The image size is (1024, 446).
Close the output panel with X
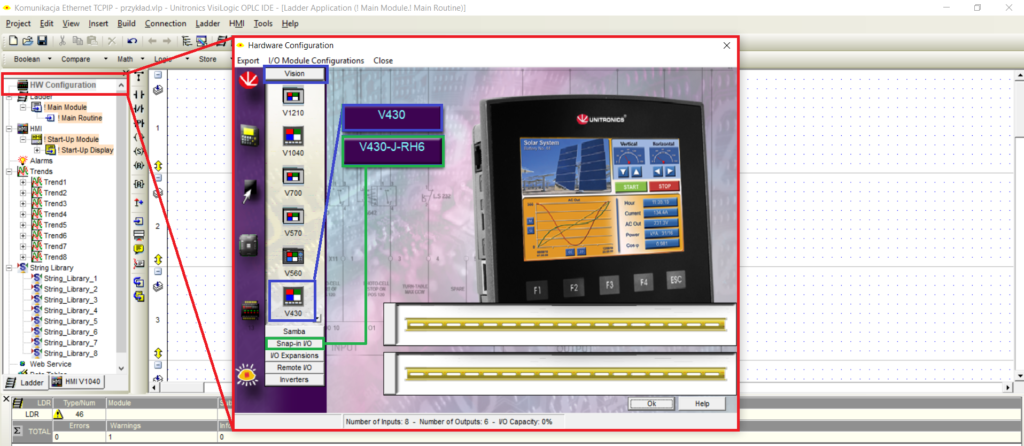(7, 398)
